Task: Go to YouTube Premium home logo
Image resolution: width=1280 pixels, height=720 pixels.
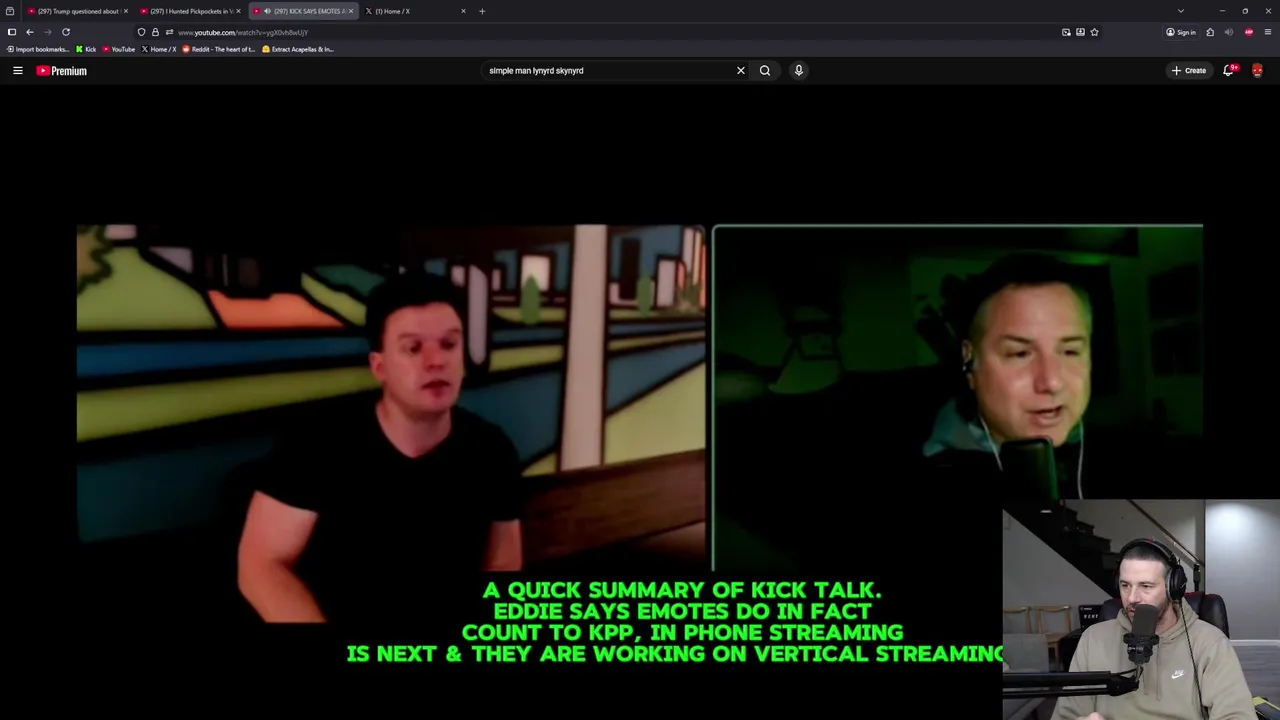Action: (x=61, y=71)
